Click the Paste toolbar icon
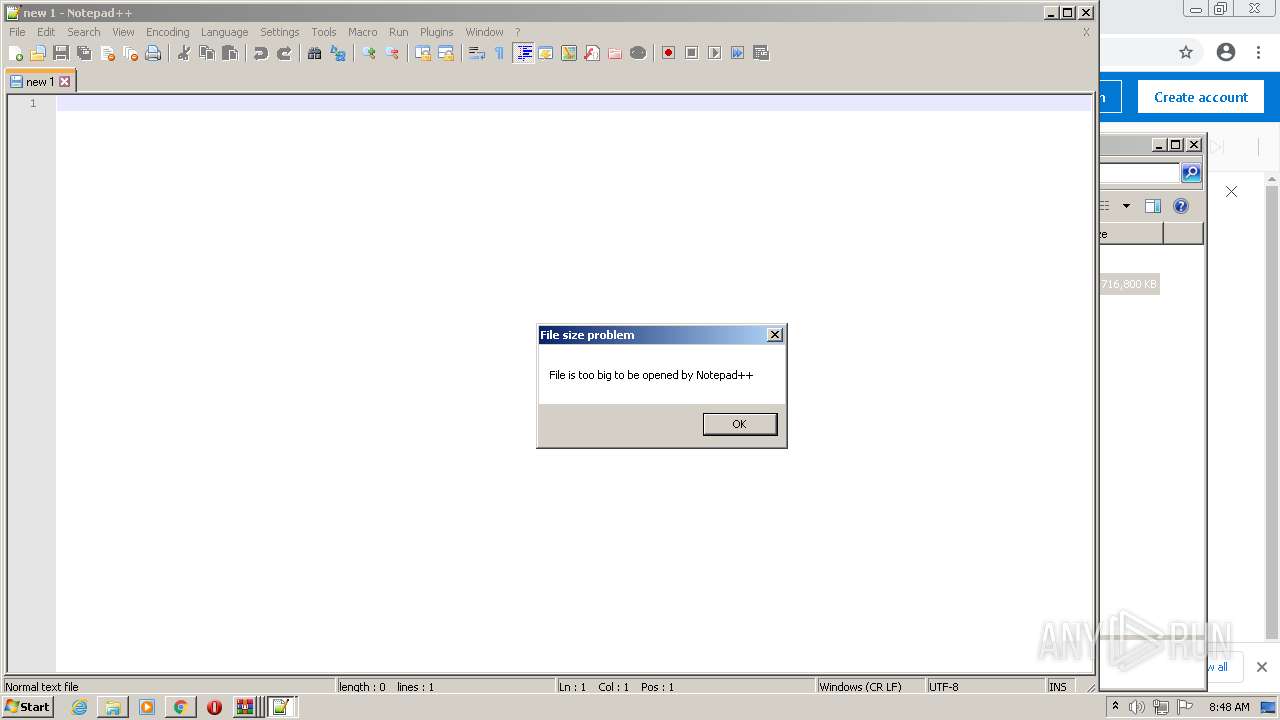 tap(230, 53)
